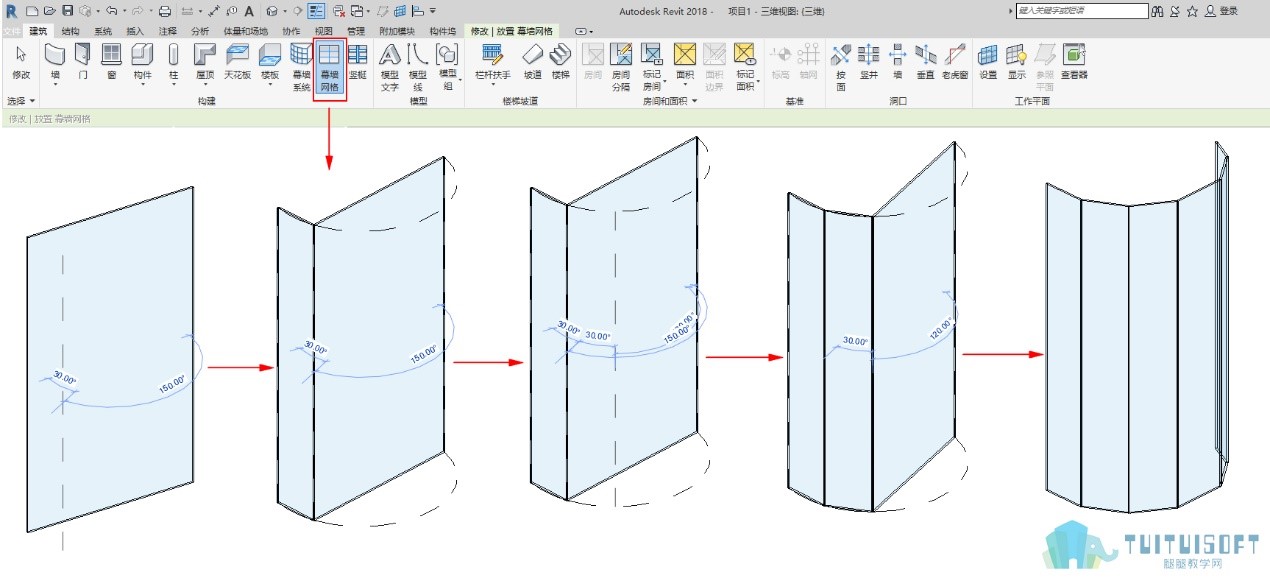Choose the 楼梯 (Stair) tool

pos(560,63)
